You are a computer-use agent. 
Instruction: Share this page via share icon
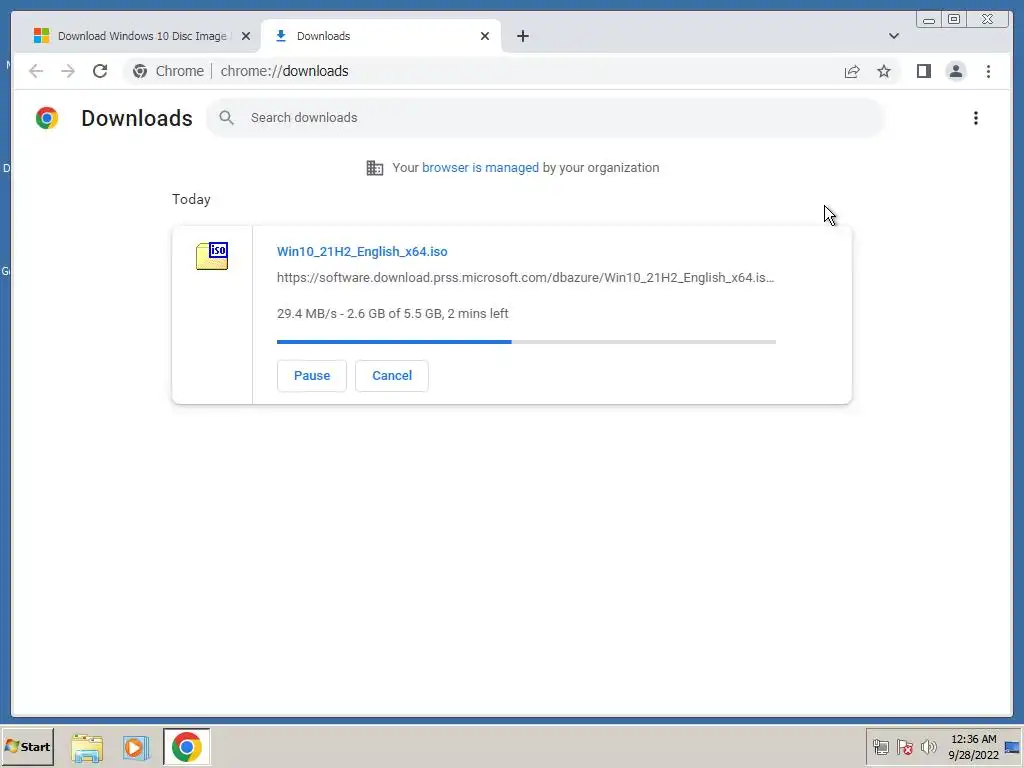pos(852,71)
